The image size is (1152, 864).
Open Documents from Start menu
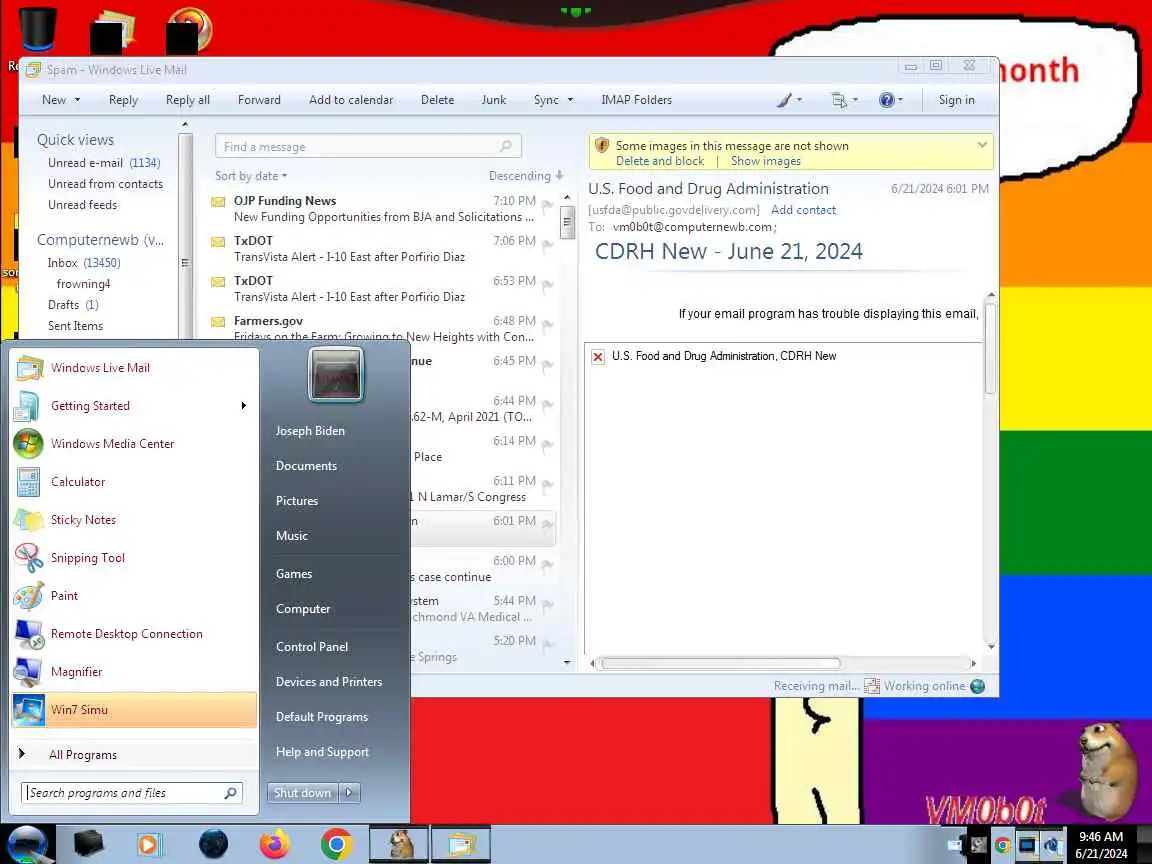pyautogui.click(x=306, y=466)
